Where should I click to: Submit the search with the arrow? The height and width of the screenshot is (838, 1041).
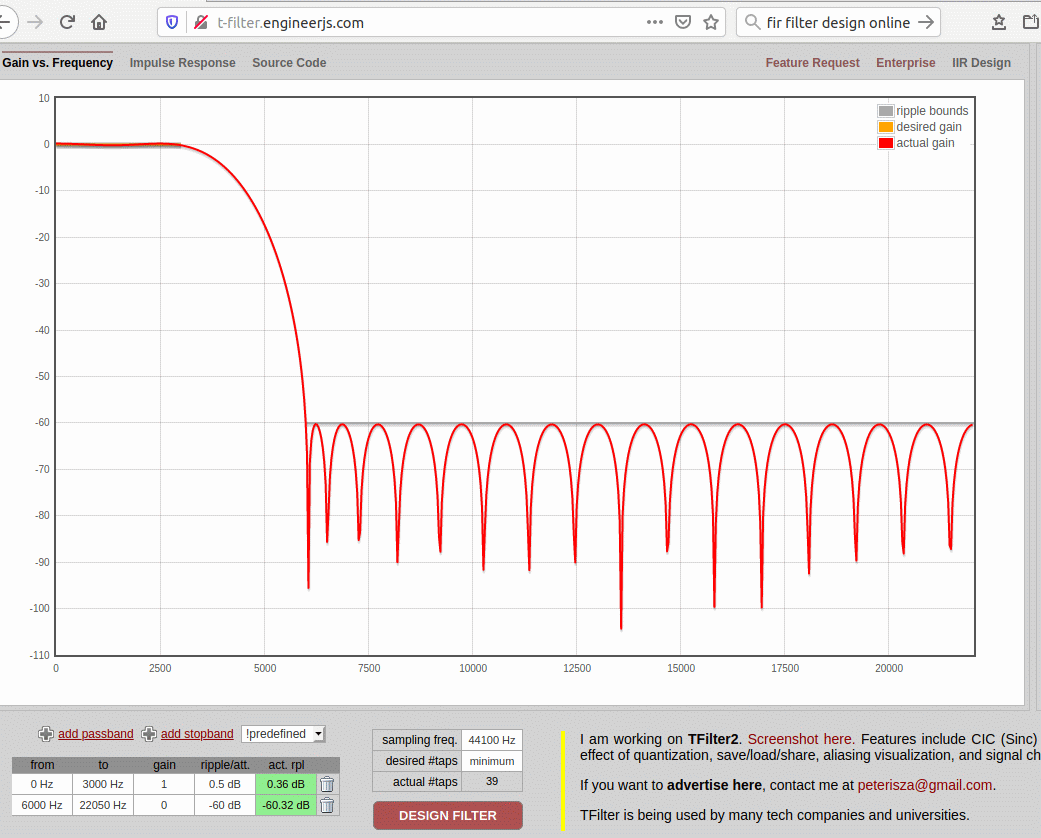(x=925, y=22)
